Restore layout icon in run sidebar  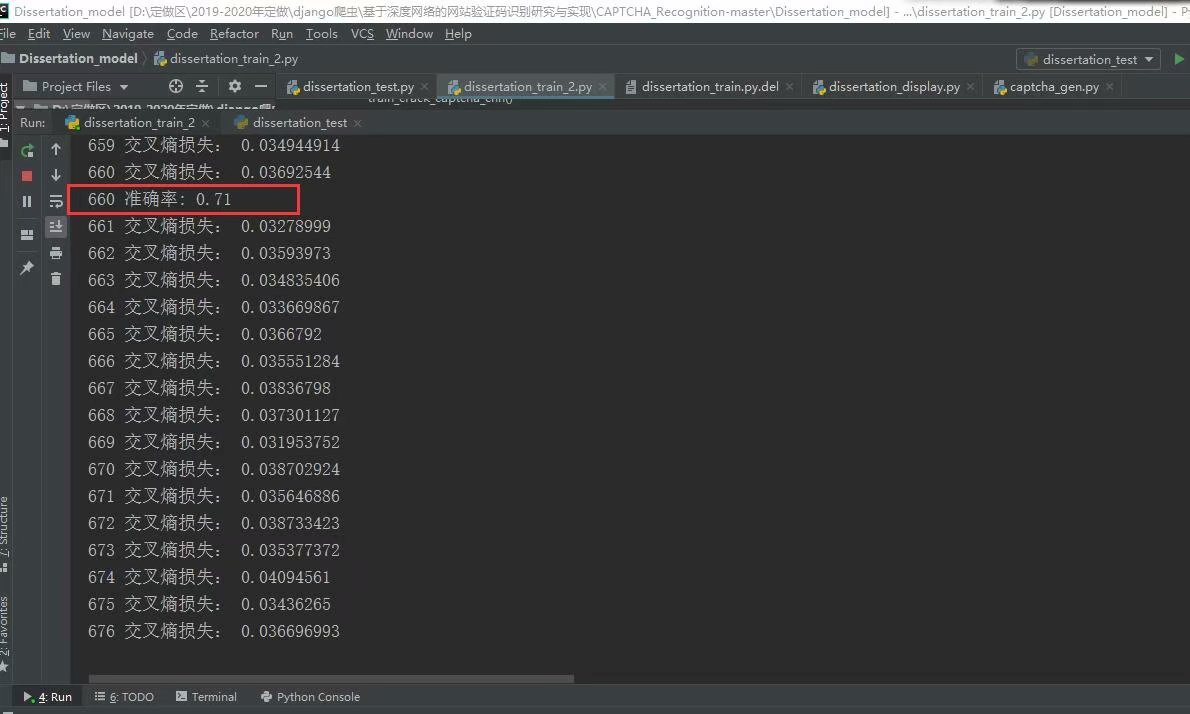tap(27, 234)
